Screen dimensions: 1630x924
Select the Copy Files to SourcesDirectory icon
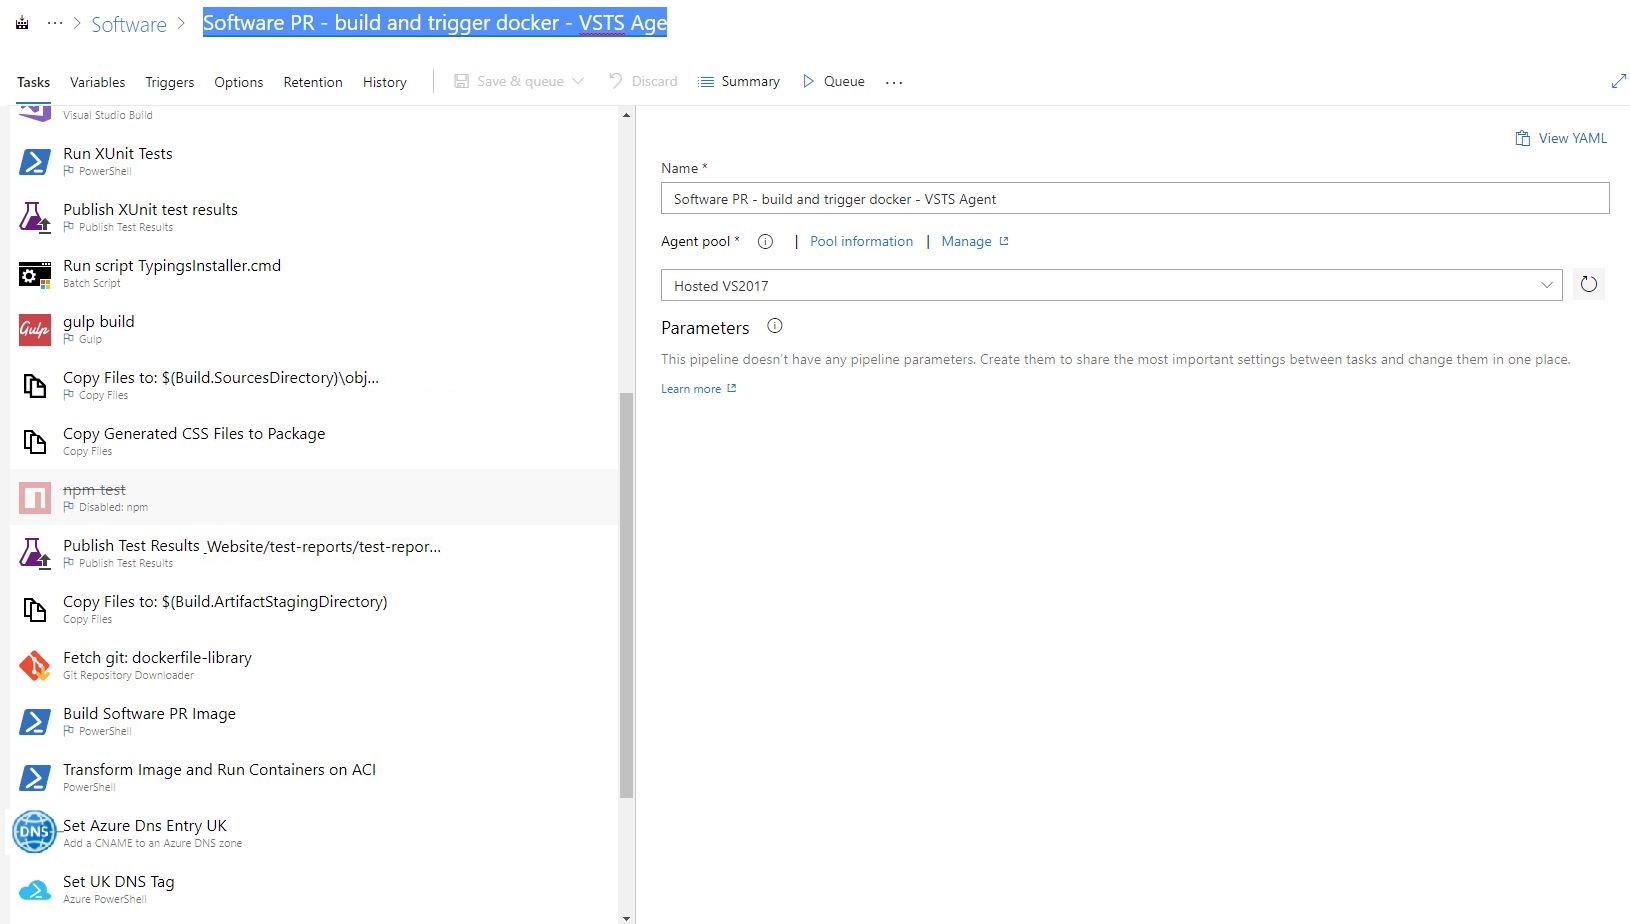pos(35,385)
